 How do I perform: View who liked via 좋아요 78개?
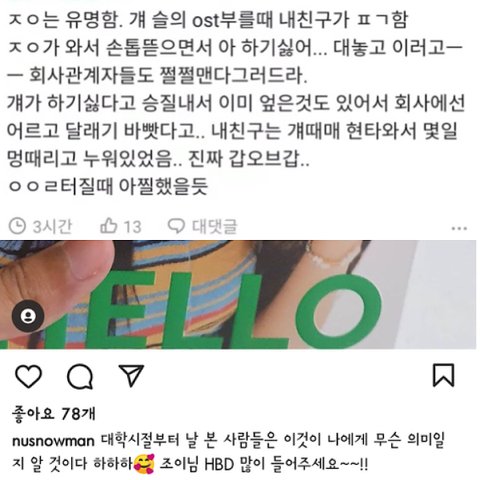53,414
